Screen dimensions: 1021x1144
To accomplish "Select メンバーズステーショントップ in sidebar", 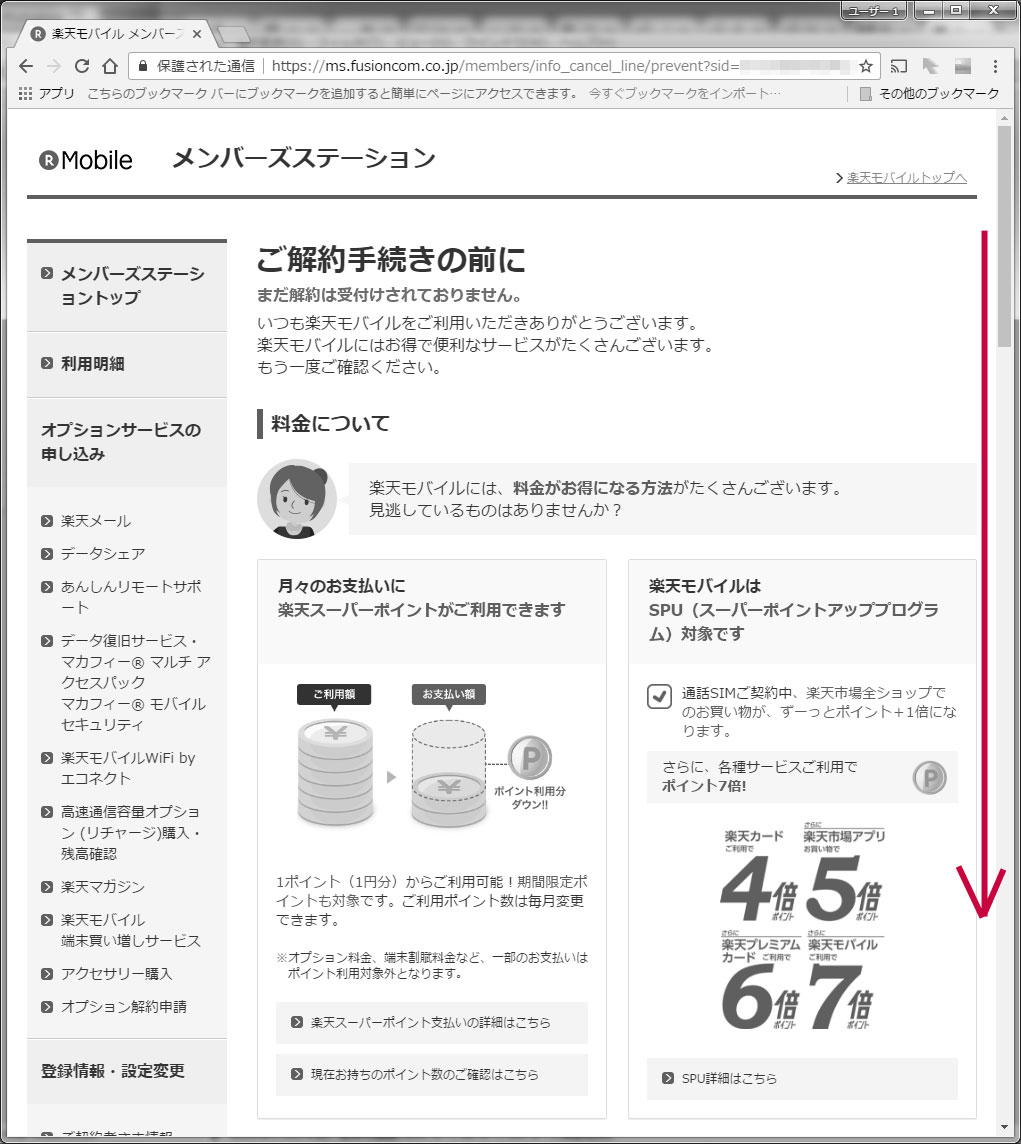I will coord(131,286).
